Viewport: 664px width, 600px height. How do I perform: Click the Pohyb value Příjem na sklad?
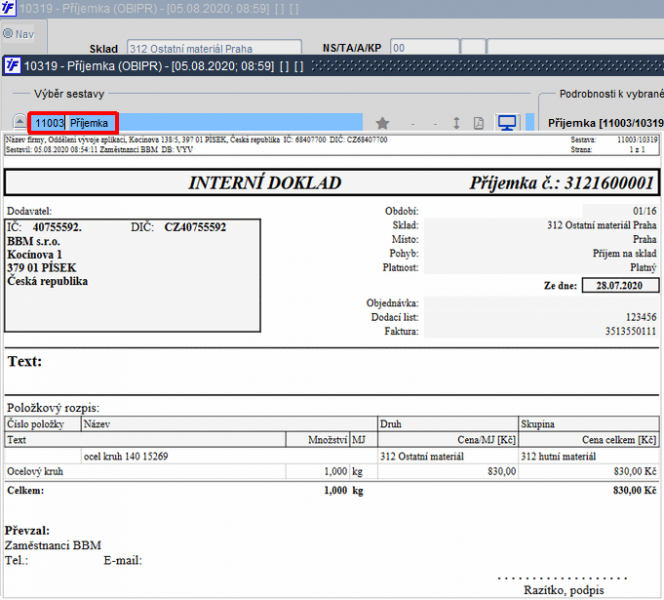(625, 253)
